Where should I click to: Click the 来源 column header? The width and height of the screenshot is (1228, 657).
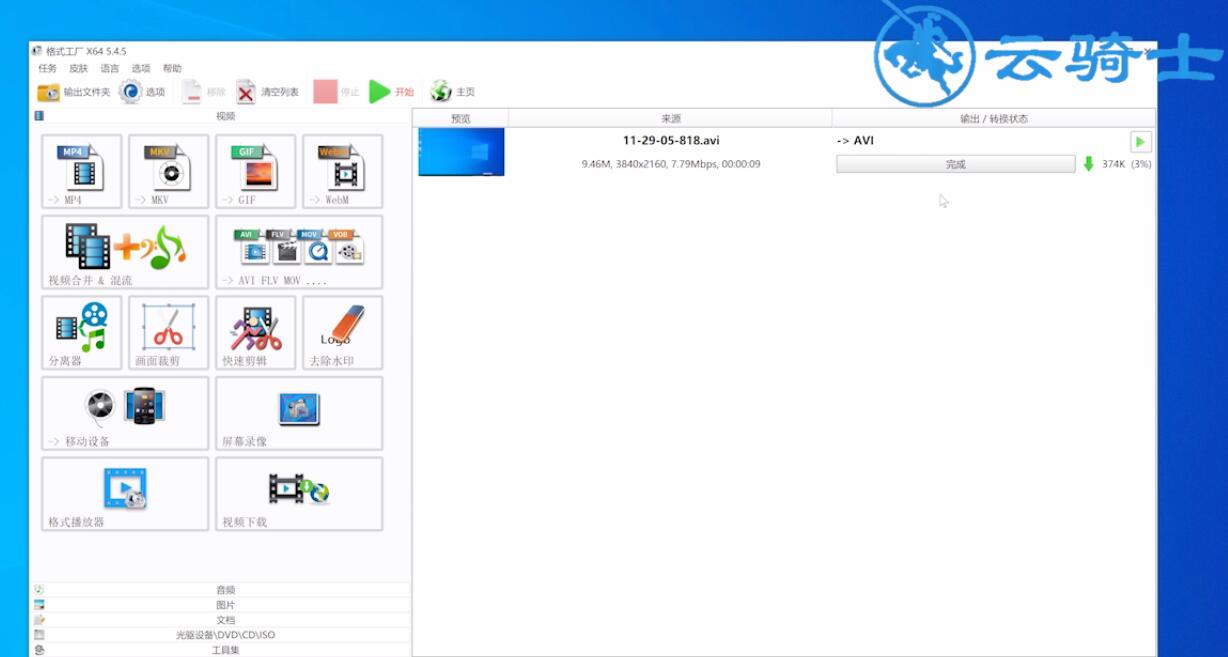(x=670, y=118)
